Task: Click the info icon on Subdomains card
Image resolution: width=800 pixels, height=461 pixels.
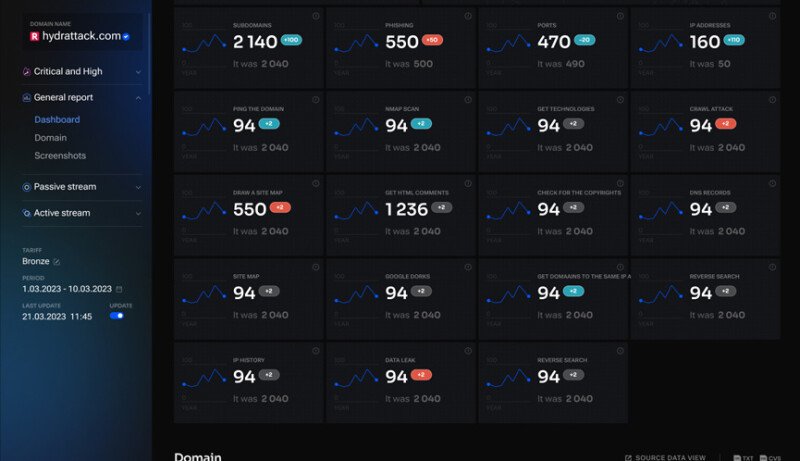Action: (315, 16)
